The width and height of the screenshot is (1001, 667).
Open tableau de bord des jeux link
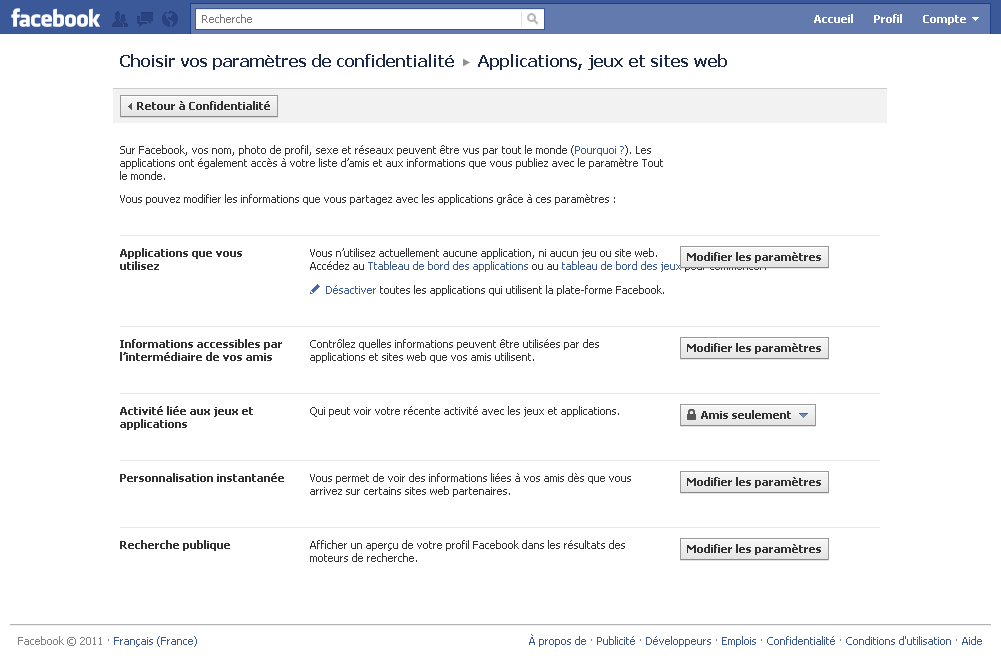click(x=621, y=266)
